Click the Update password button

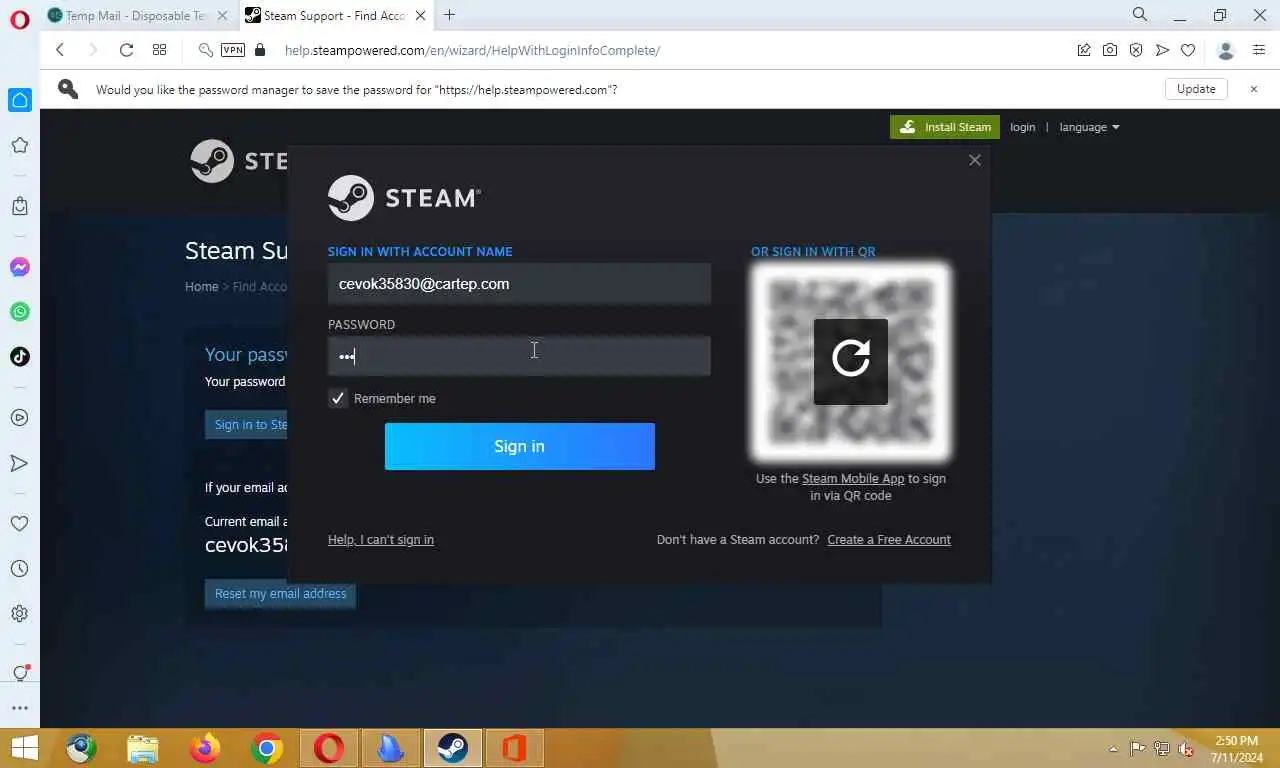pos(1196,89)
